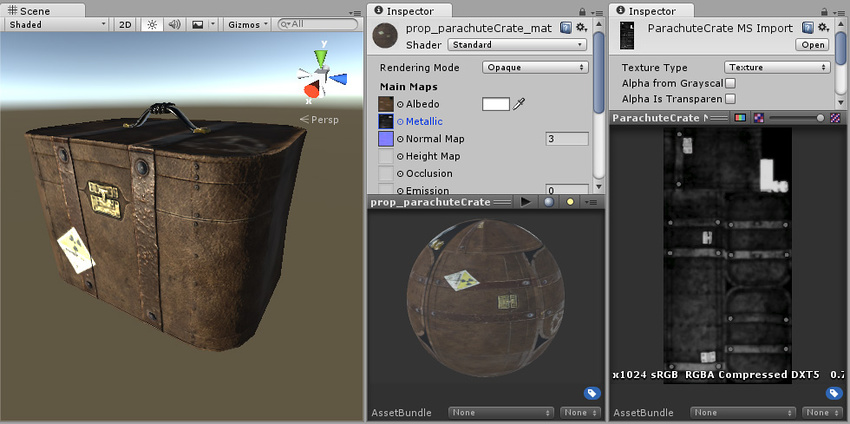Click the white Albedo color swatch
The image size is (850, 424).
[496, 104]
